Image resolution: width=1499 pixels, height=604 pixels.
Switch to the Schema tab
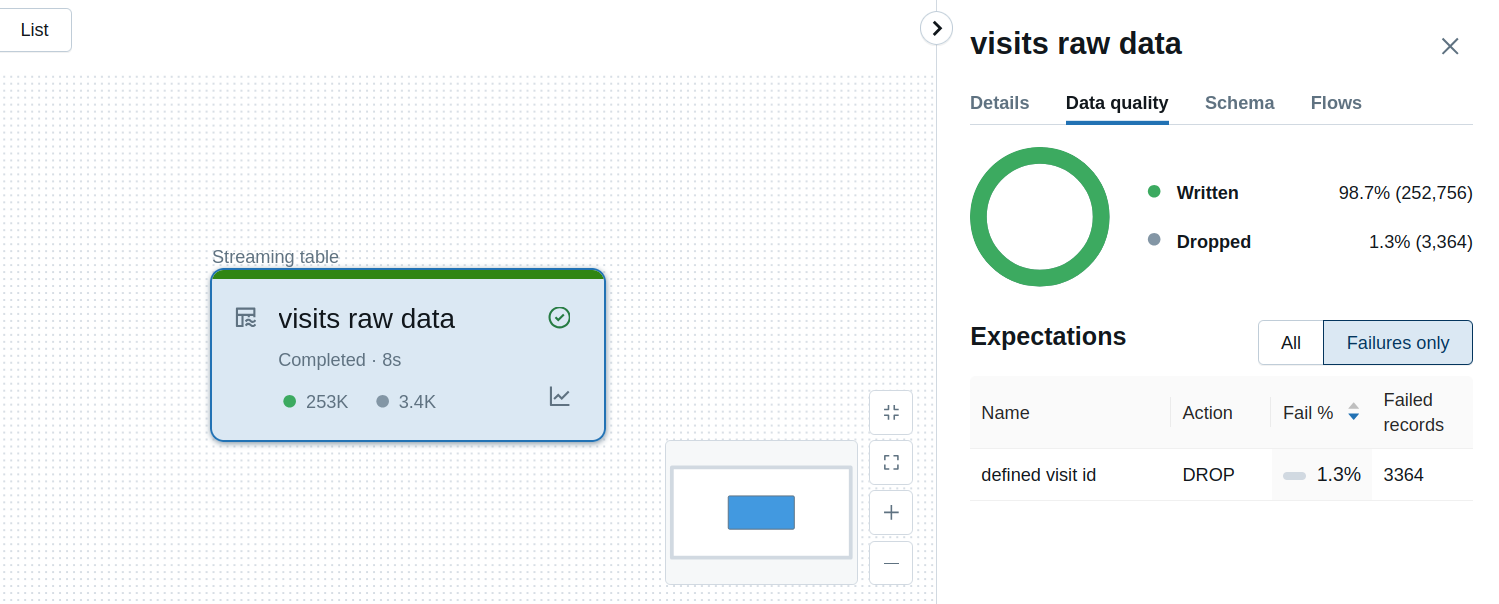click(1239, 103)
